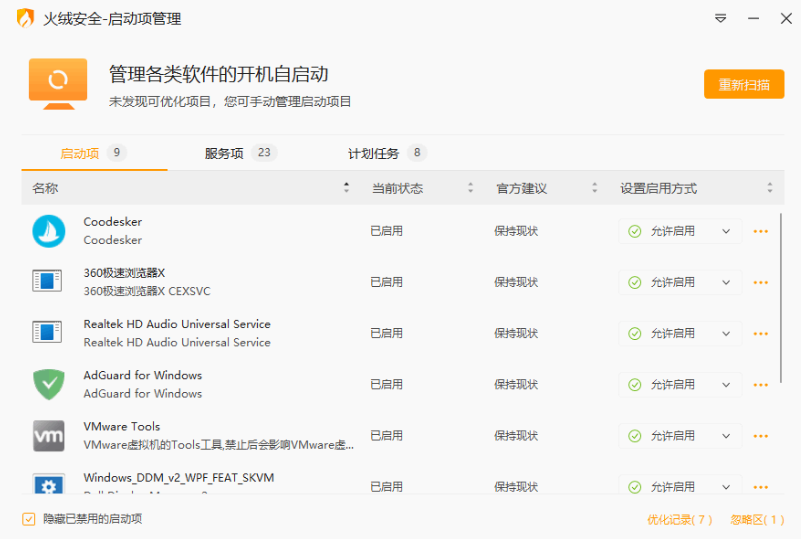Click the VMware Tools vm icon

(x=48, y=436)
